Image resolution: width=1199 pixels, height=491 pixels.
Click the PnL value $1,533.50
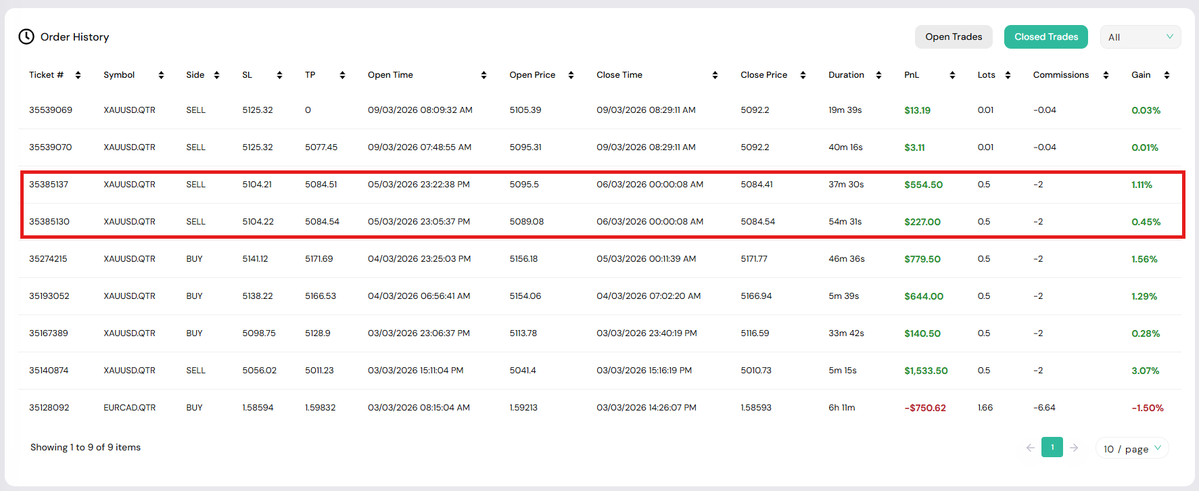click(x=926, y=370)
